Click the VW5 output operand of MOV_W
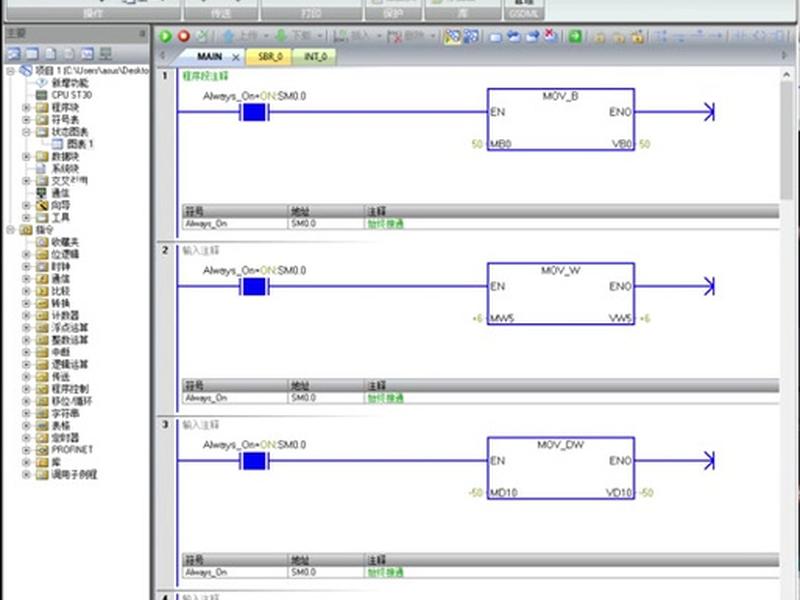The image size is (800, 600). click(x=620, y=318)
